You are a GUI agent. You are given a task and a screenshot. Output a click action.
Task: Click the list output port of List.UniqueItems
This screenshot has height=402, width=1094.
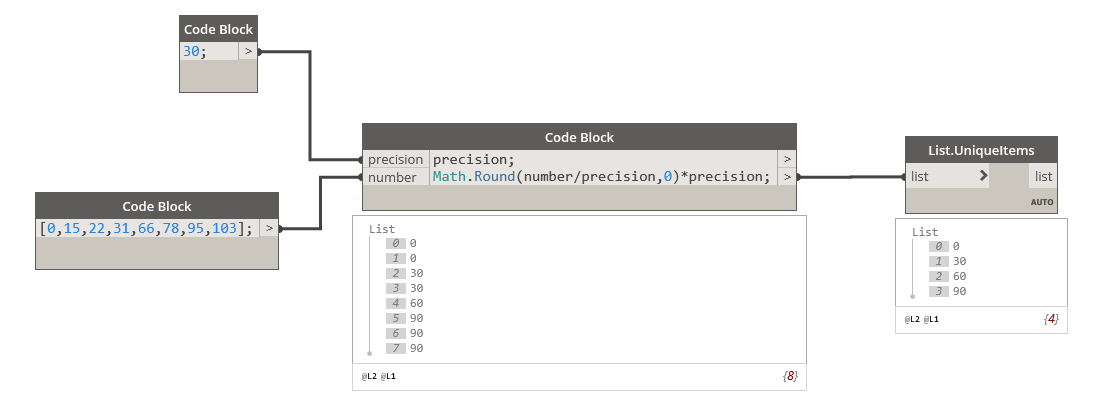coord(1043,177)
